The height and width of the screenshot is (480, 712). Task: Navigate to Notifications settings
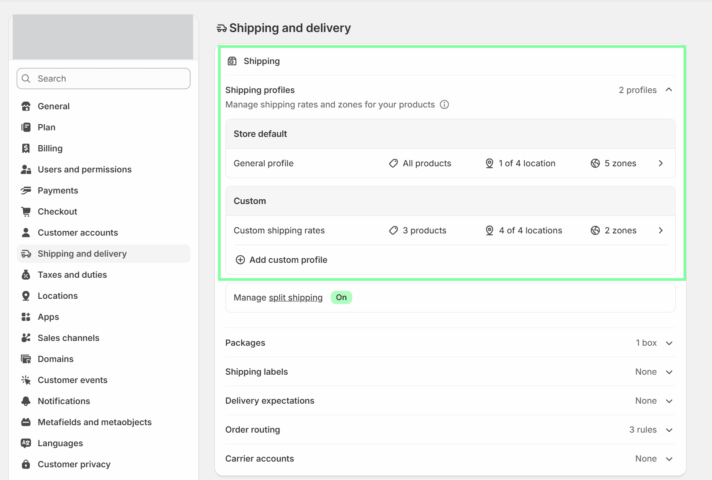[x=104, y=401]
